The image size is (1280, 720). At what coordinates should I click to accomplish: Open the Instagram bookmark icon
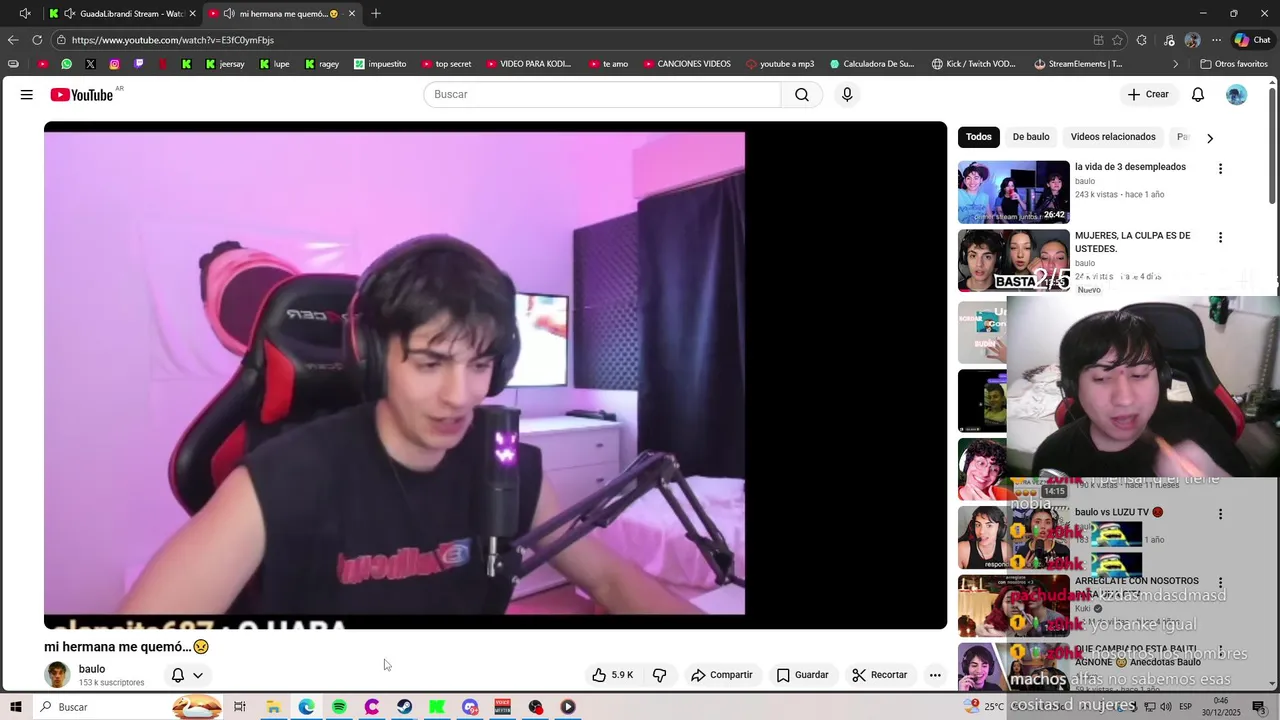[114, 64]
